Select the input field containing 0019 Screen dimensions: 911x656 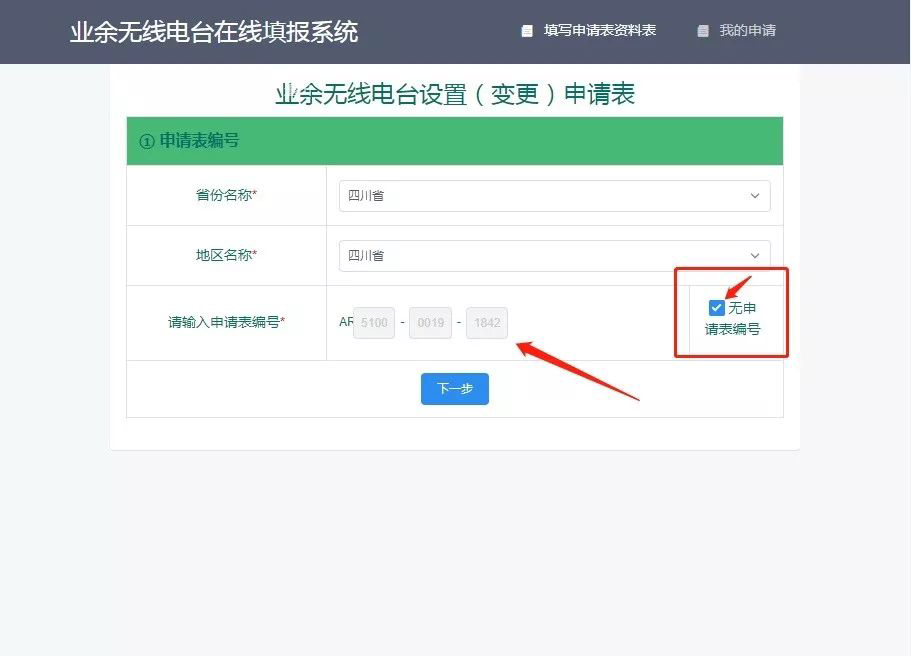coord(430,323)
